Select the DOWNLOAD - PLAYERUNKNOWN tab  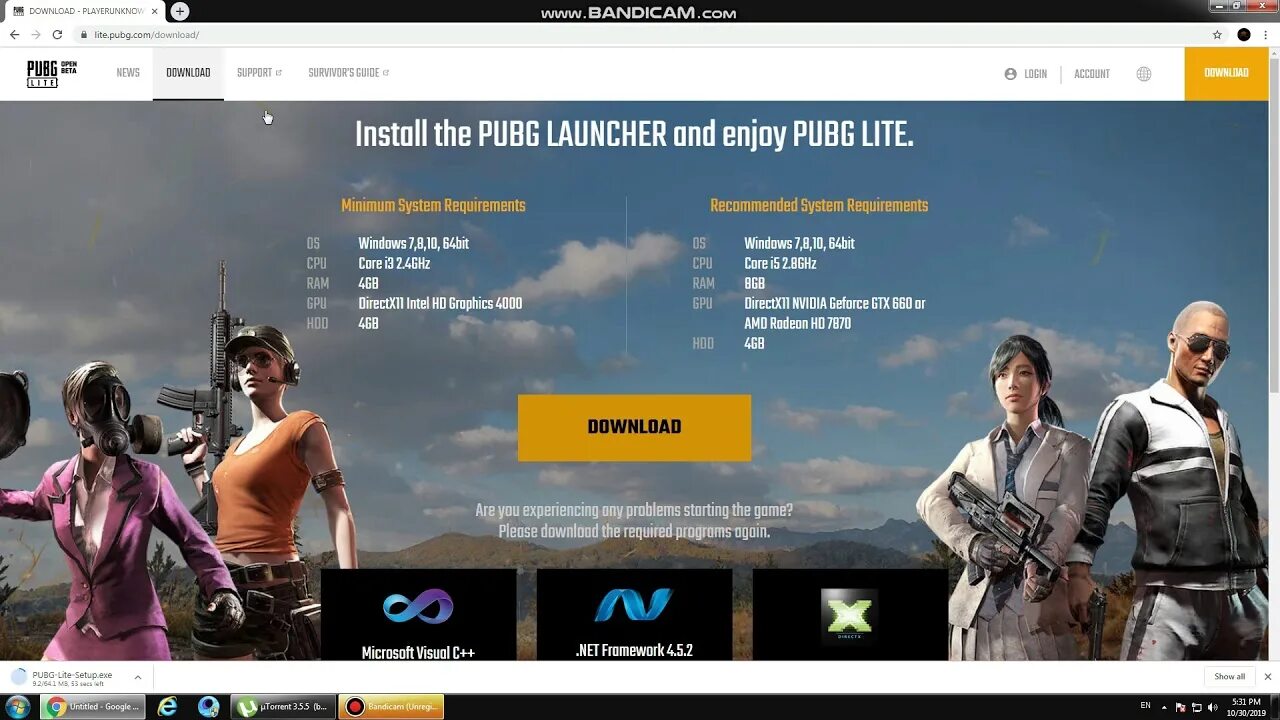[x=84, y=11]
